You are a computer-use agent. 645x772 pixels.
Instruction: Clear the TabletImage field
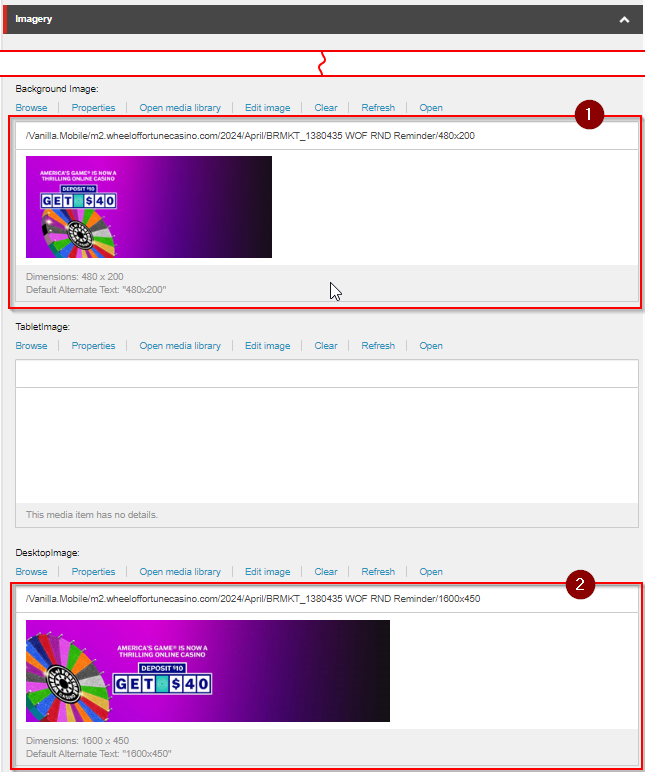tap(326, 346)
